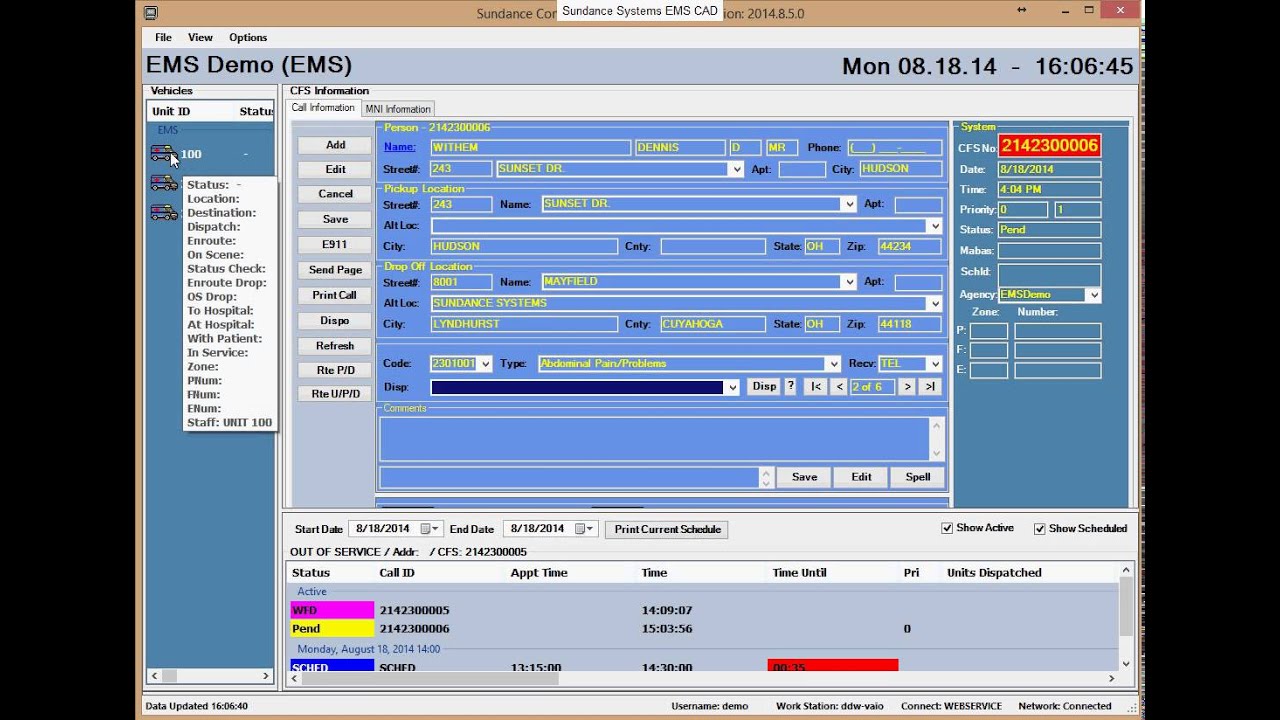This screenshot has width=1280, height=720.
Task: Click the schedule list scroll-up arrow
Action: 1126,570
